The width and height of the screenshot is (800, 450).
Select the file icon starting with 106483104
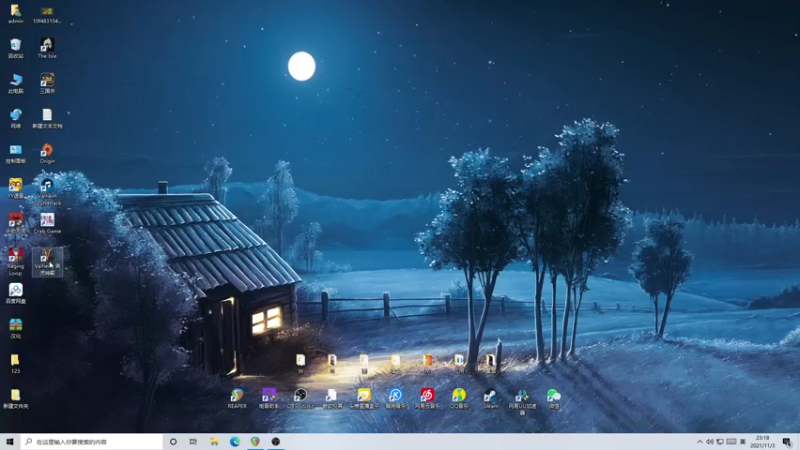pyautogui.click(x=47, y=14)
